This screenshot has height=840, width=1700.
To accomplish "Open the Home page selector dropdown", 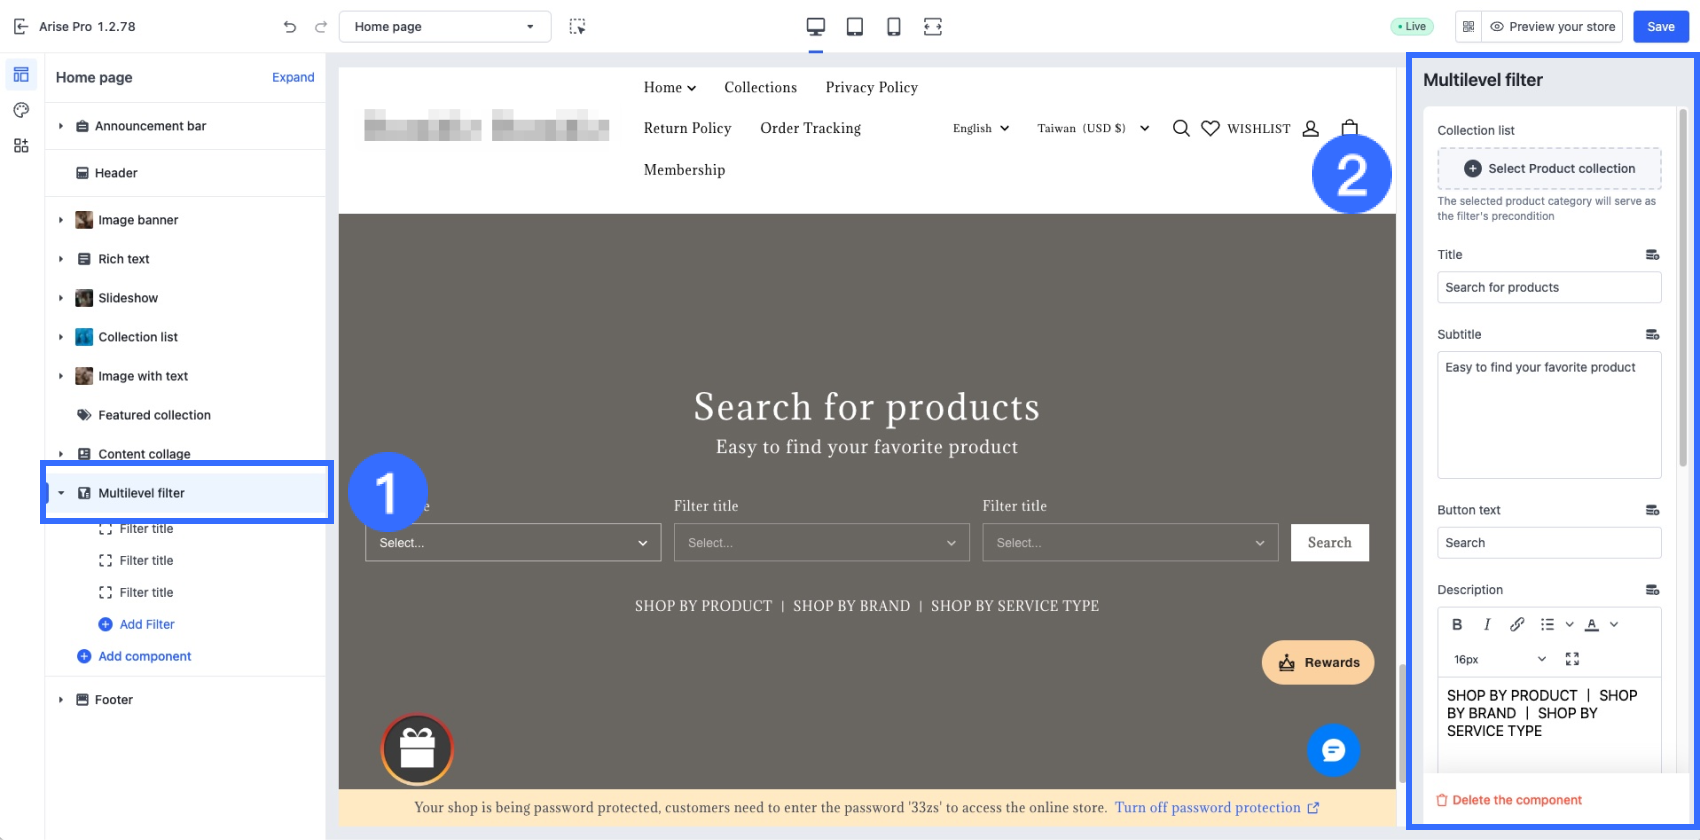I will click(x=445, y=27).
